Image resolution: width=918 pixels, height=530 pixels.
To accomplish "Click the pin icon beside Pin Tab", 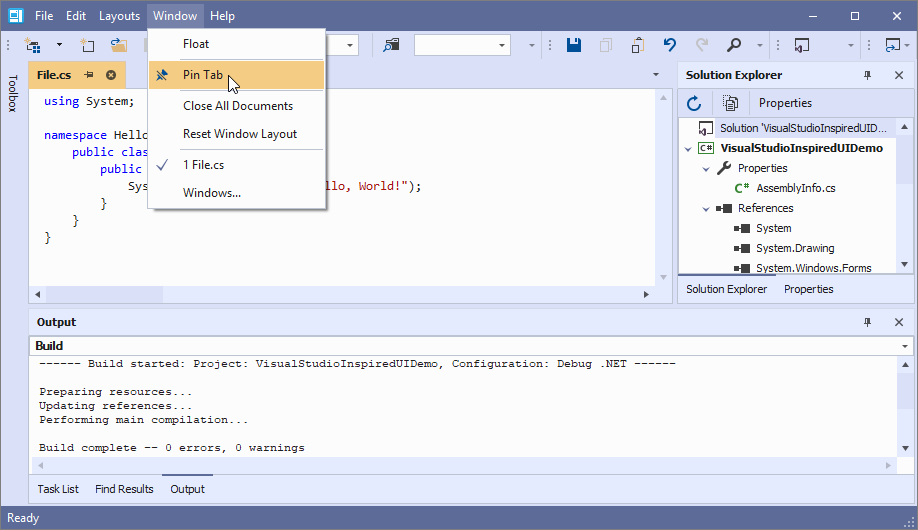I will (162, 75).
